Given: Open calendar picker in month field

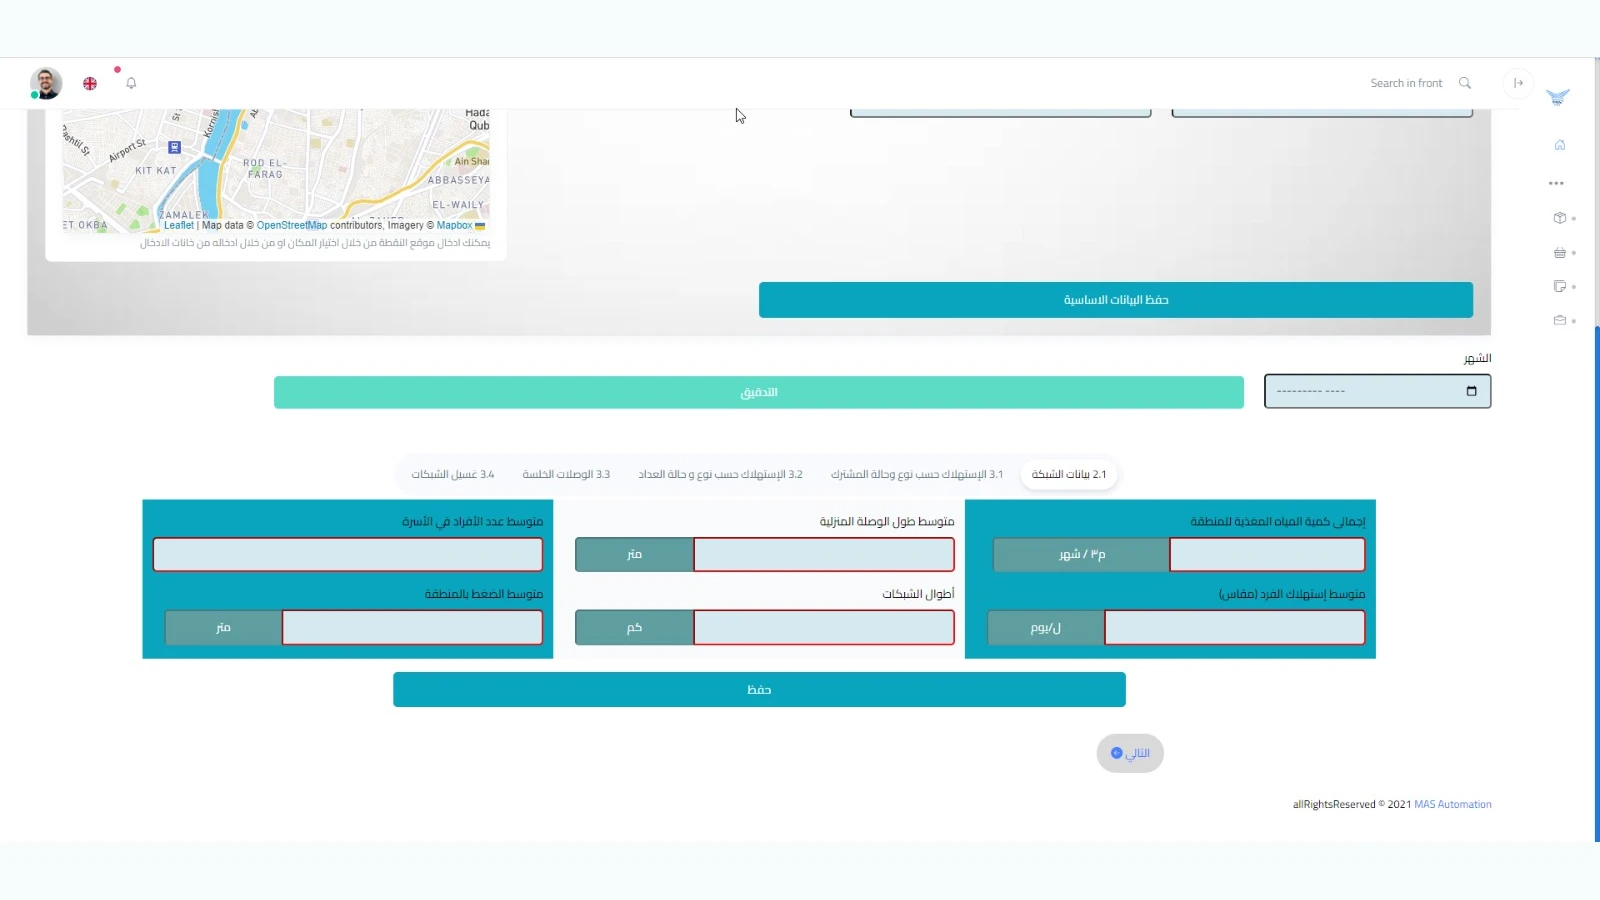Looking at the screenshot, I should coord(1471,391).
